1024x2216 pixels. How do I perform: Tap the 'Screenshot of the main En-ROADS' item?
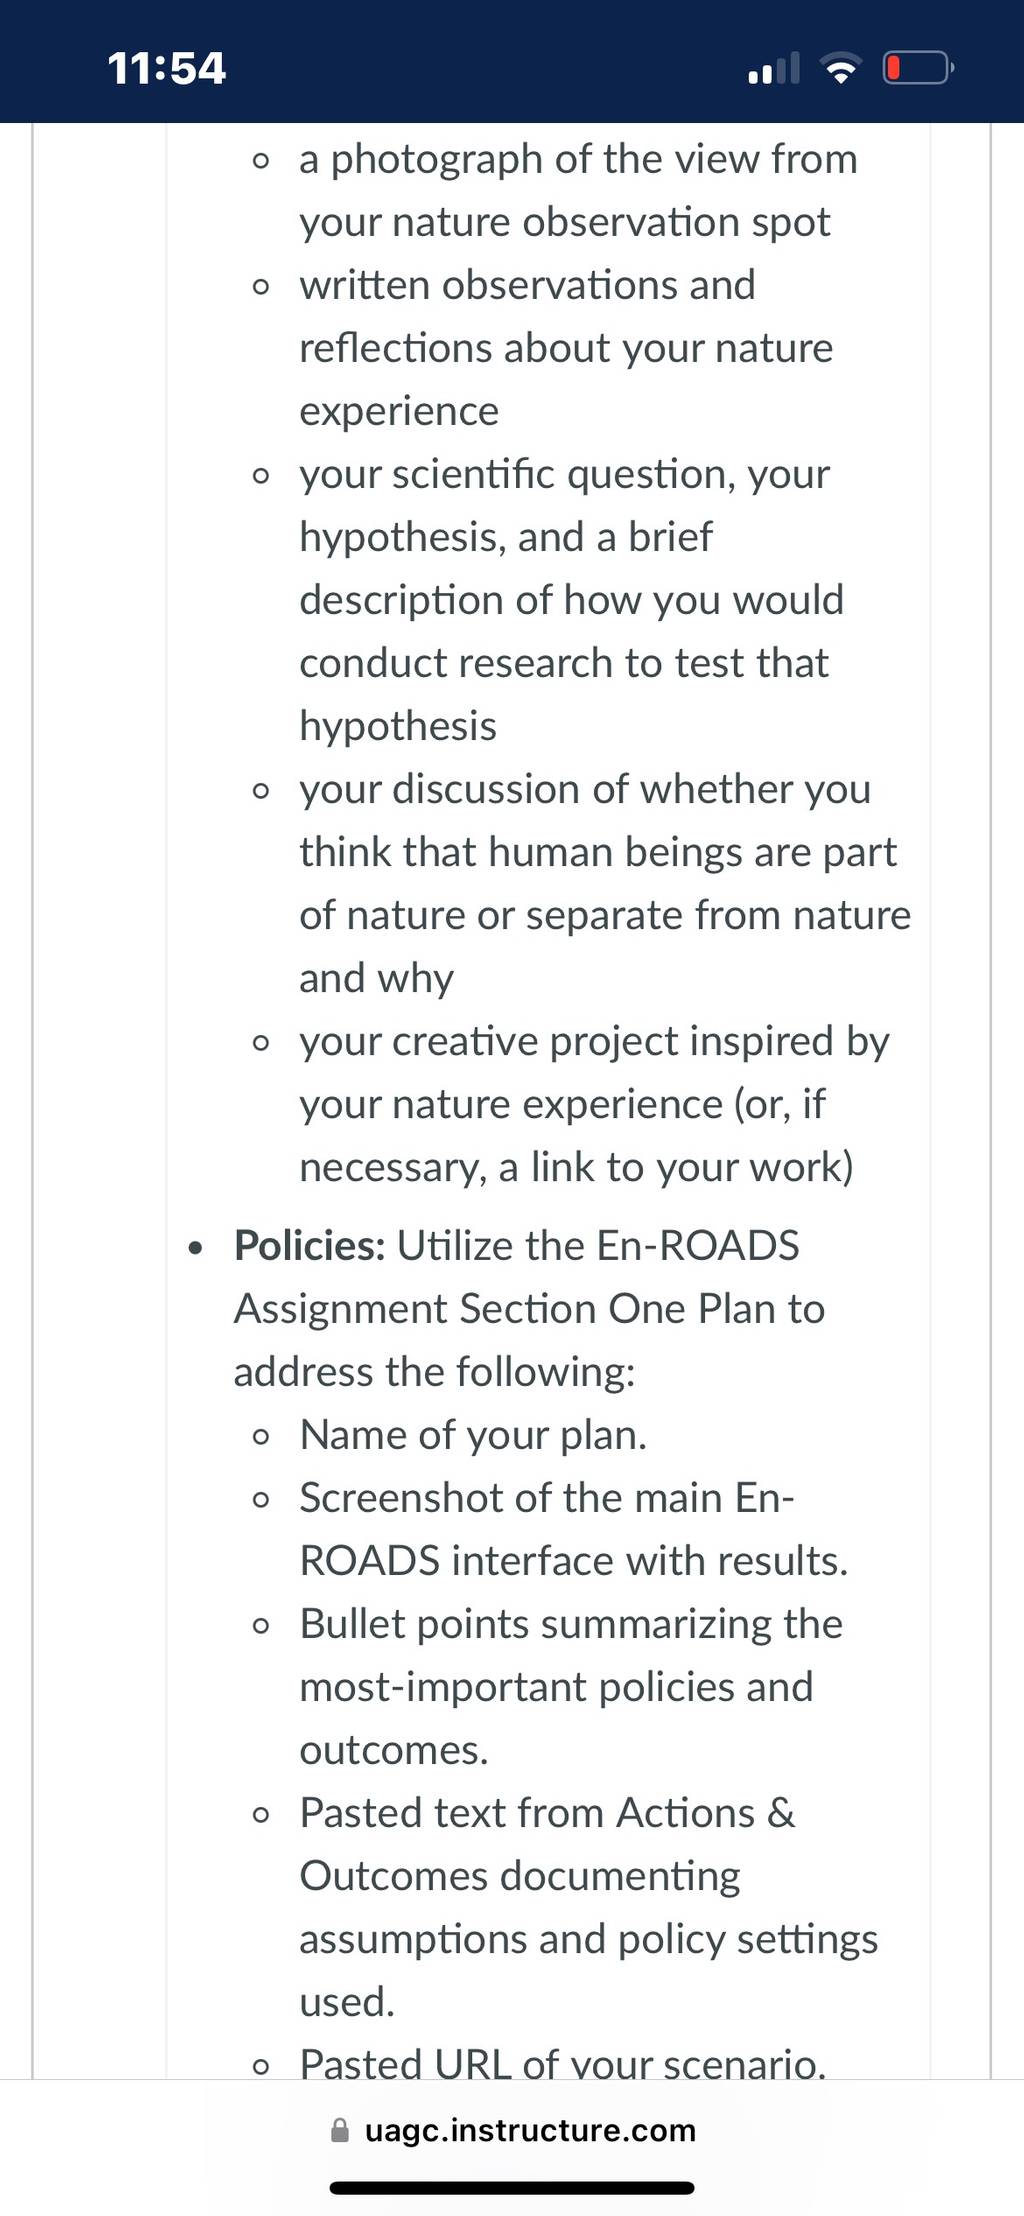573,1529
